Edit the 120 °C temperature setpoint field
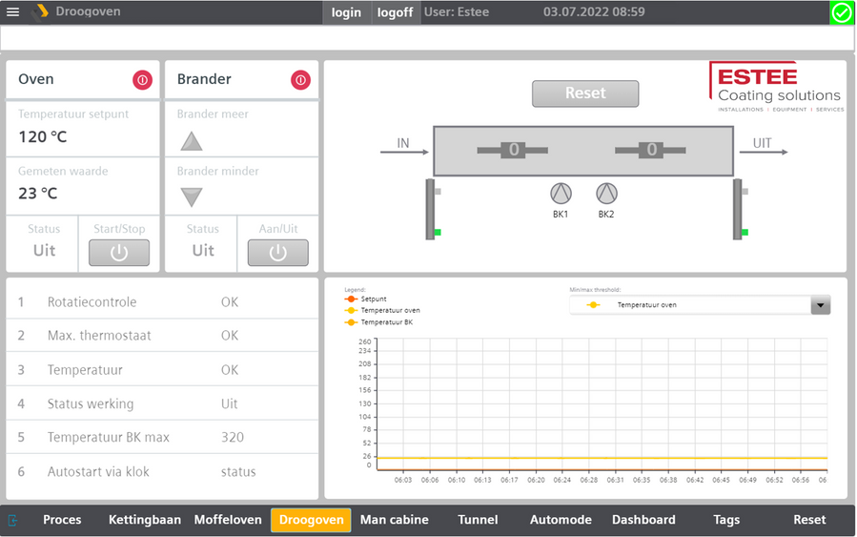The image size is (857, 537). click(x=83, y=129)
